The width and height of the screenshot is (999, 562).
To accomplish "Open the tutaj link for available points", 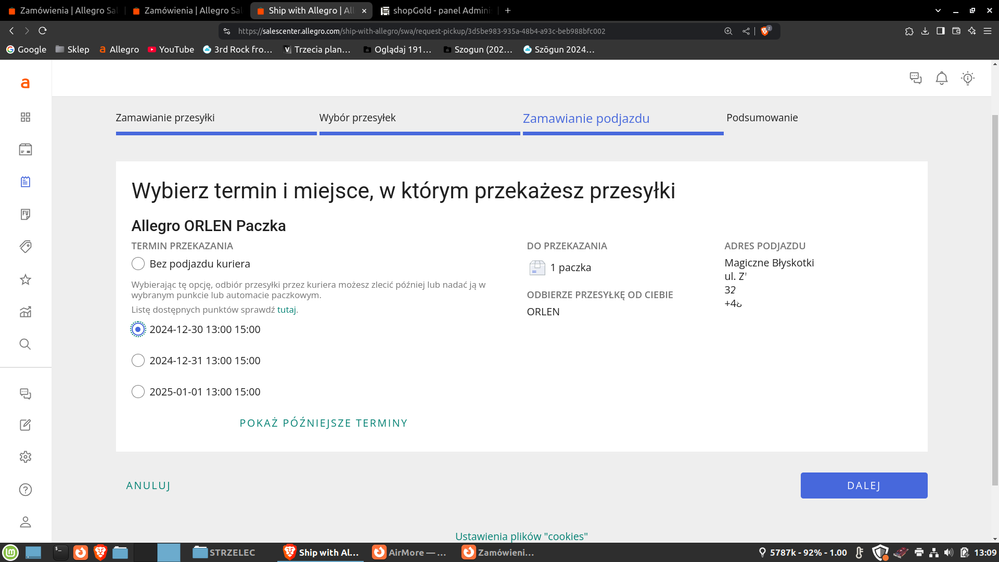I will (286, 310).
